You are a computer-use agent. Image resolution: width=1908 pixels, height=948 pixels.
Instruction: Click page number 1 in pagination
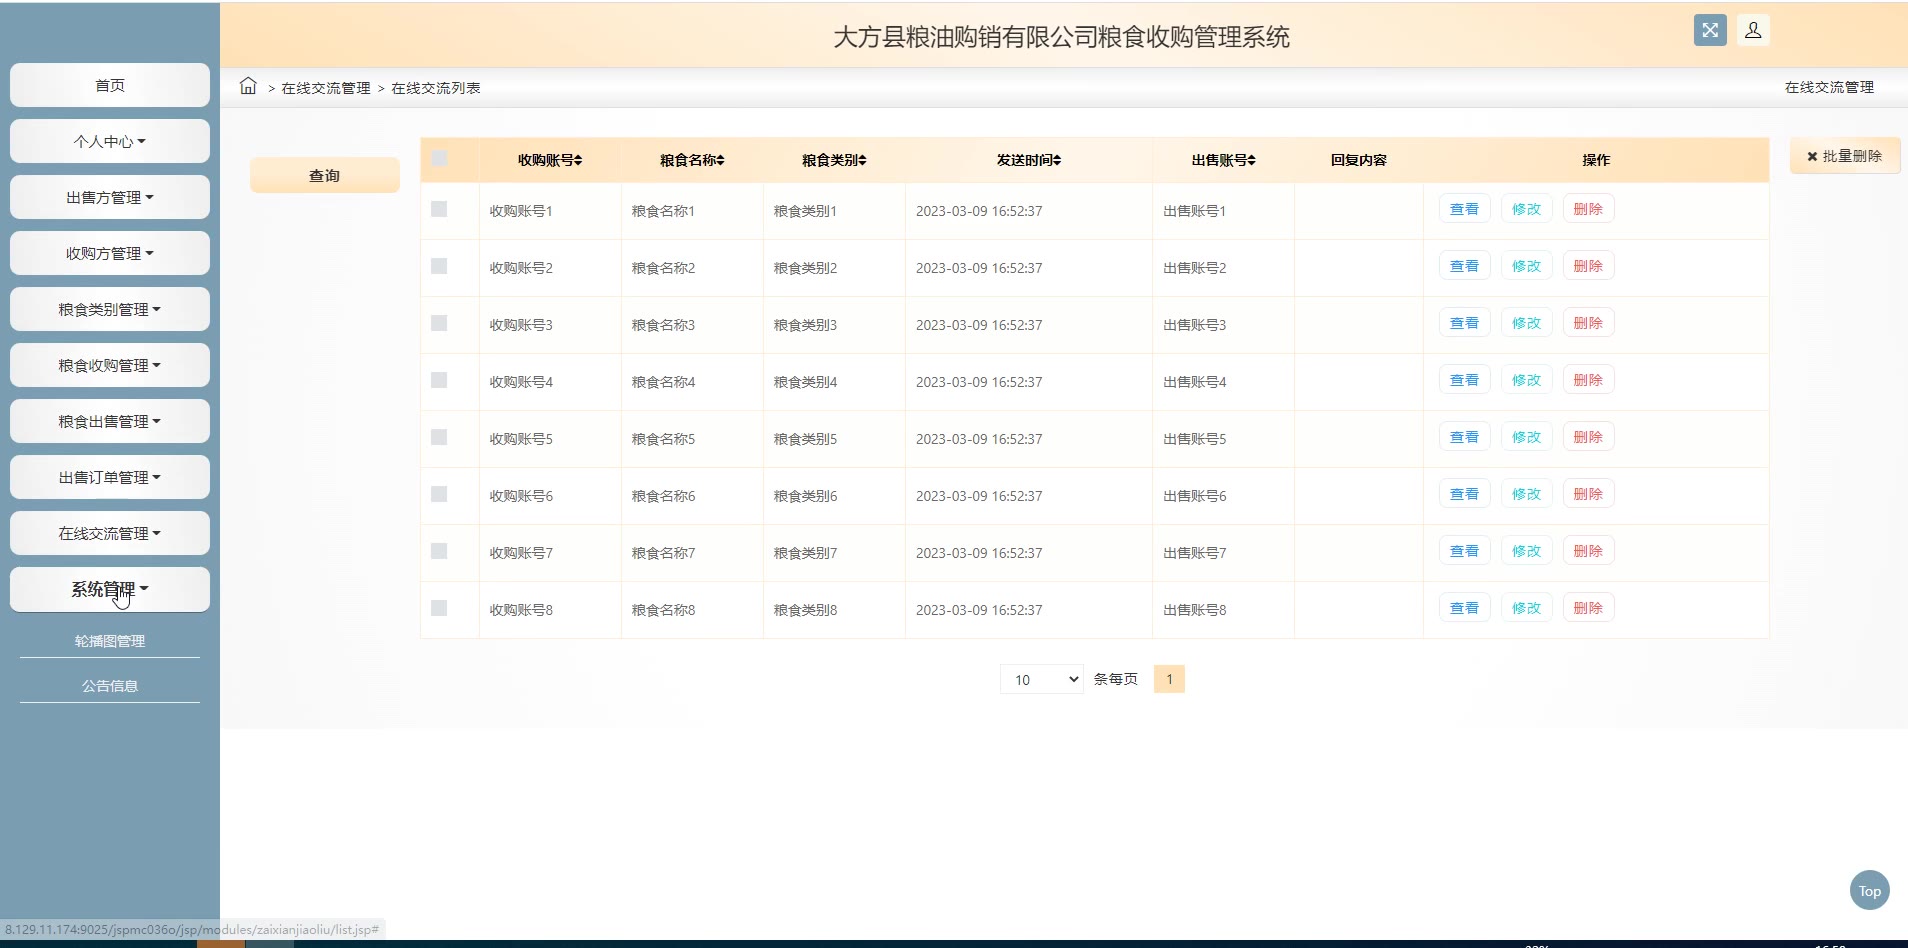click(1169, 679)
